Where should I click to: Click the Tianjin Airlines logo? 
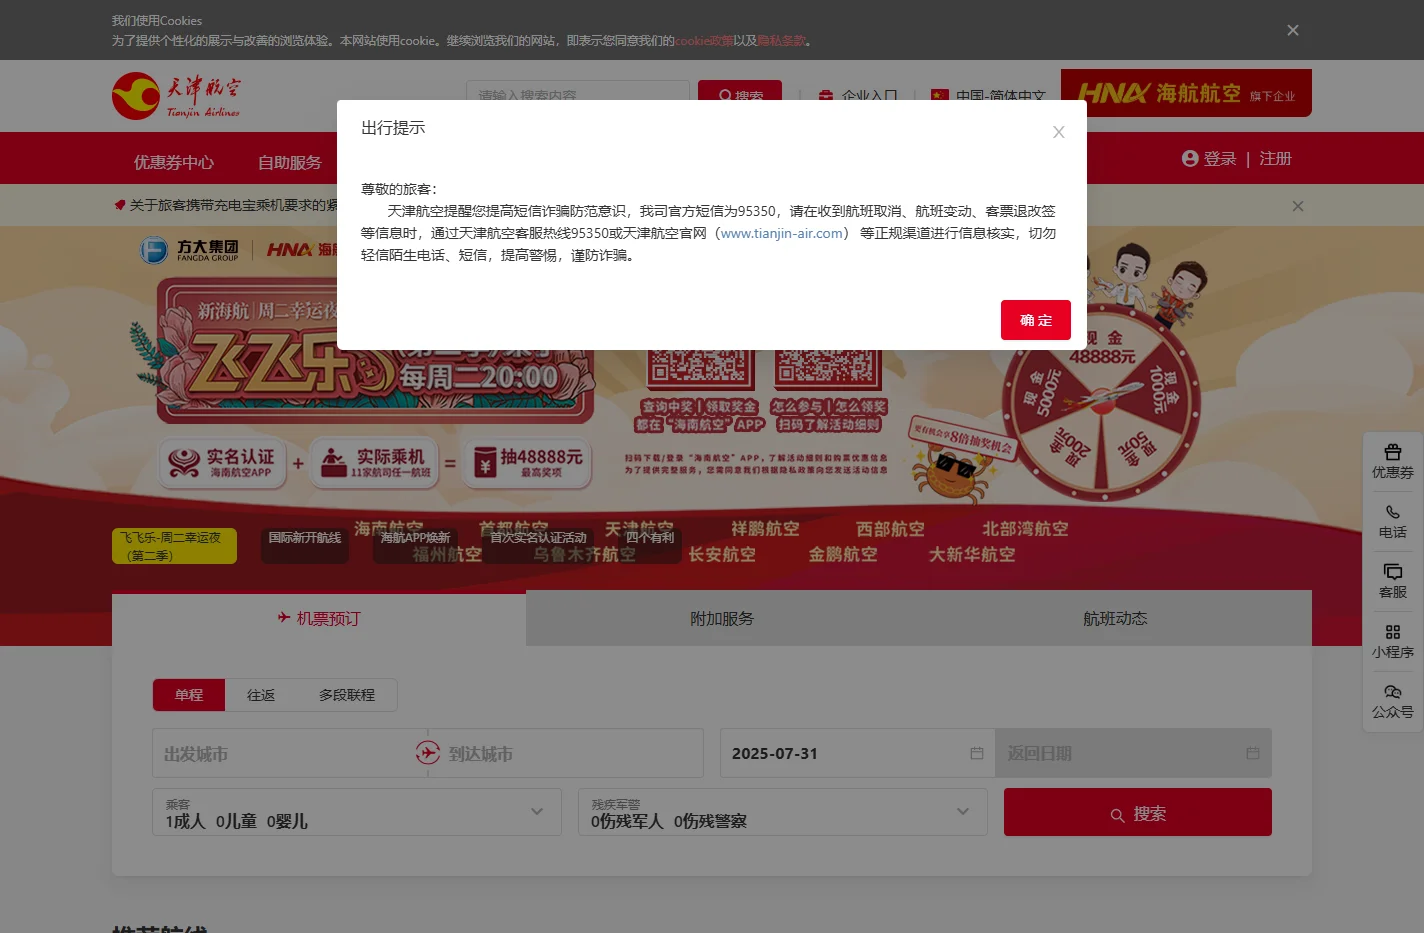(x=176, y=96)
